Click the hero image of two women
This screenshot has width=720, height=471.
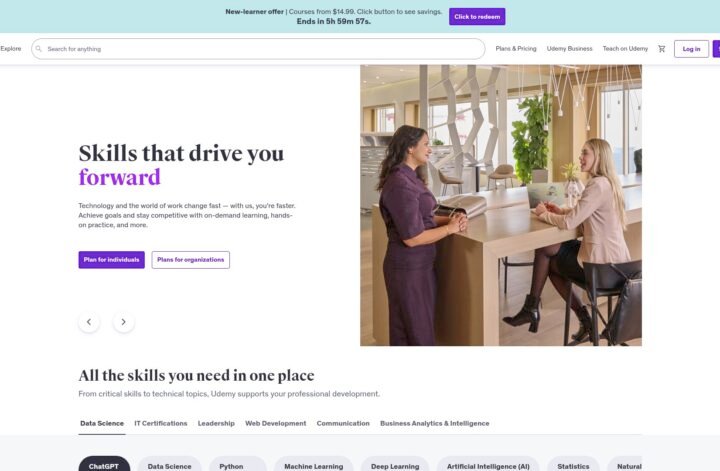click(501, 205)
